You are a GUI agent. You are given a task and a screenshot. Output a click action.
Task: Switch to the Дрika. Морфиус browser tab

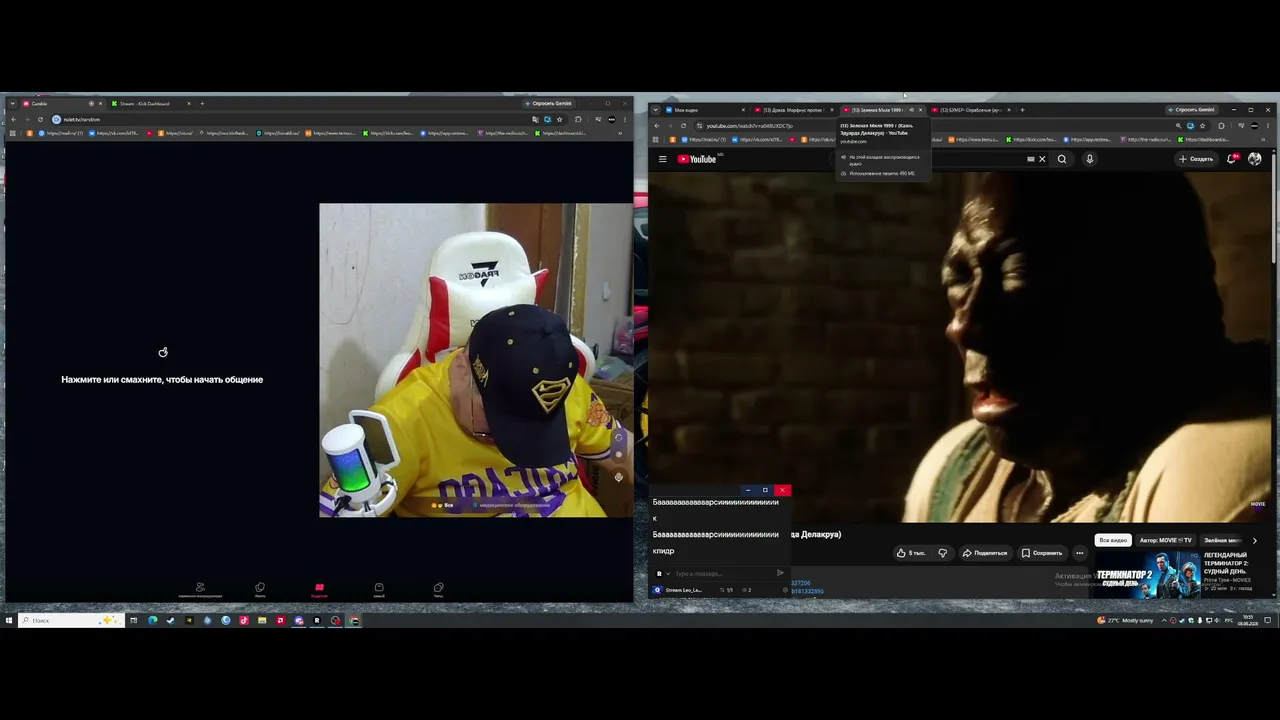click(794, 110)
